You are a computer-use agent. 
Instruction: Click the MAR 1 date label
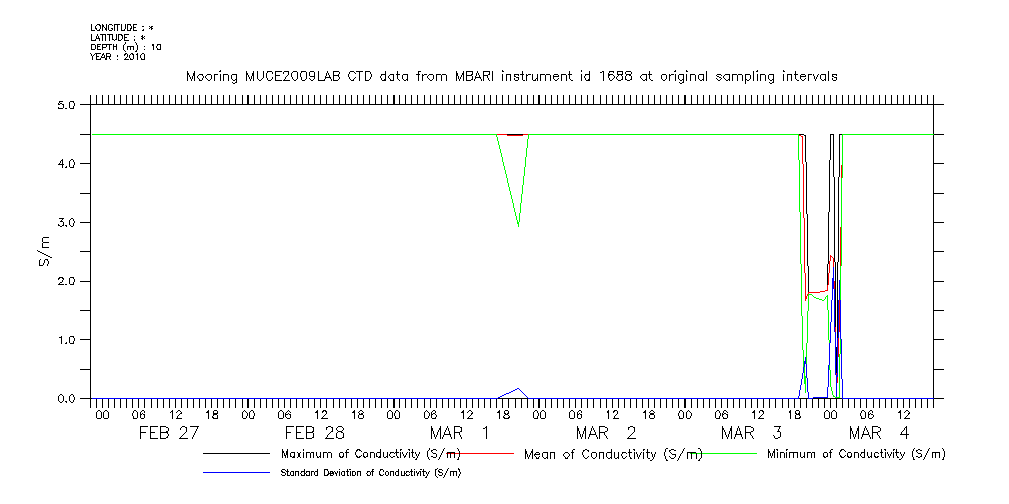pyautogui.click(x=460, y=433)
